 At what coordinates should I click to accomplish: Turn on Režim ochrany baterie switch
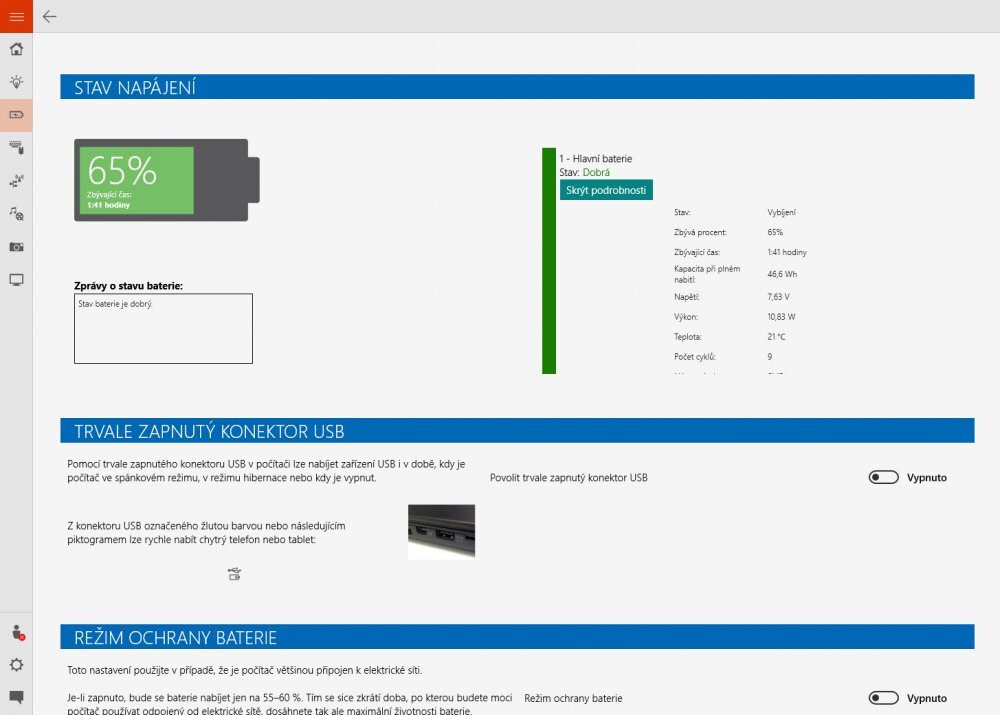tap(883, 698)
